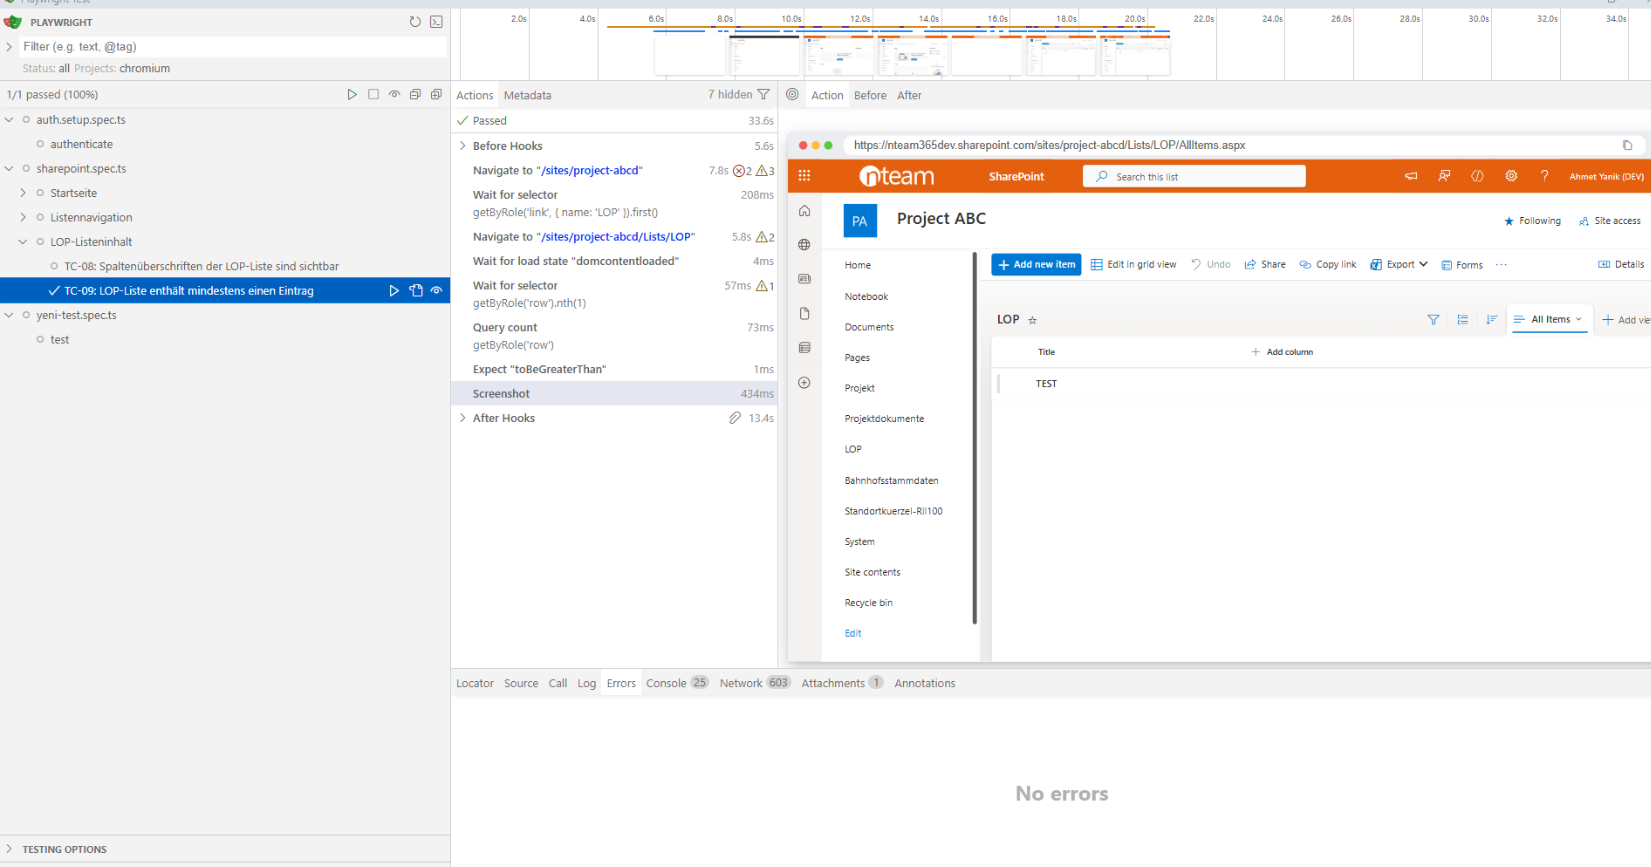Click the lists icon in the SharePoint app bar
Image resolution: width=1651 pixels, height=867 pixels.
(804, 348)
